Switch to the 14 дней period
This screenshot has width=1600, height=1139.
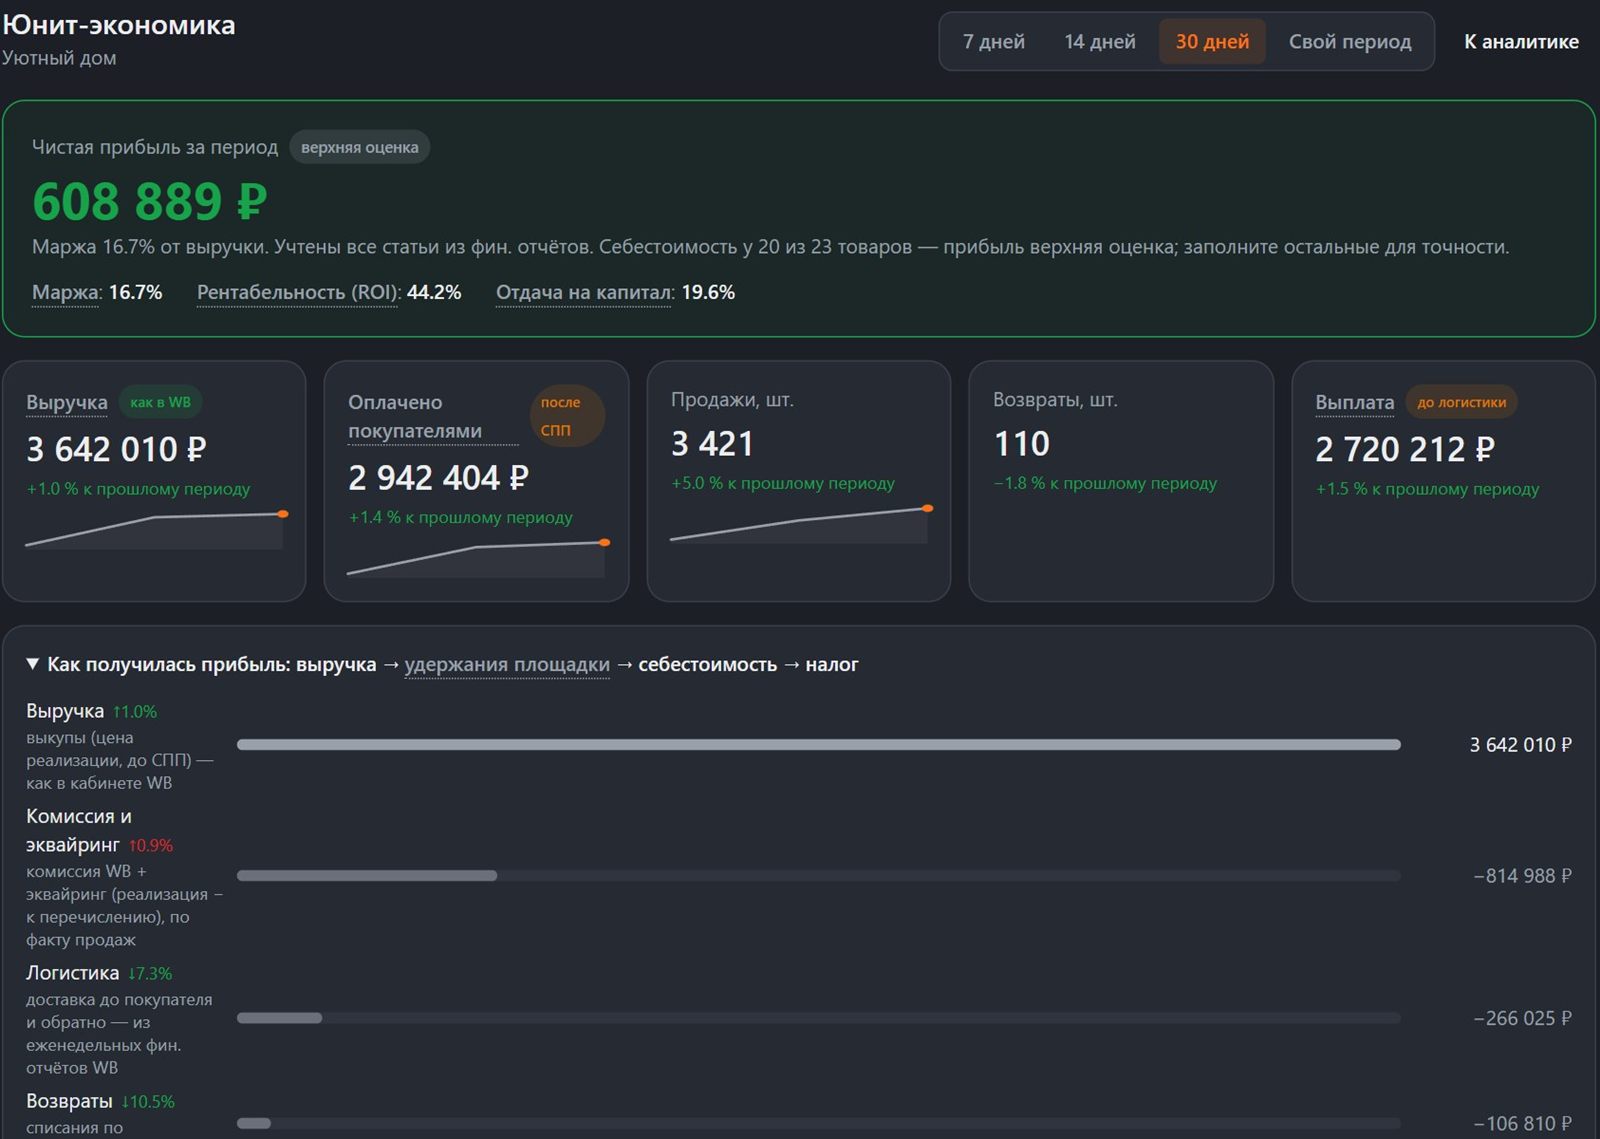point(1100,42)
